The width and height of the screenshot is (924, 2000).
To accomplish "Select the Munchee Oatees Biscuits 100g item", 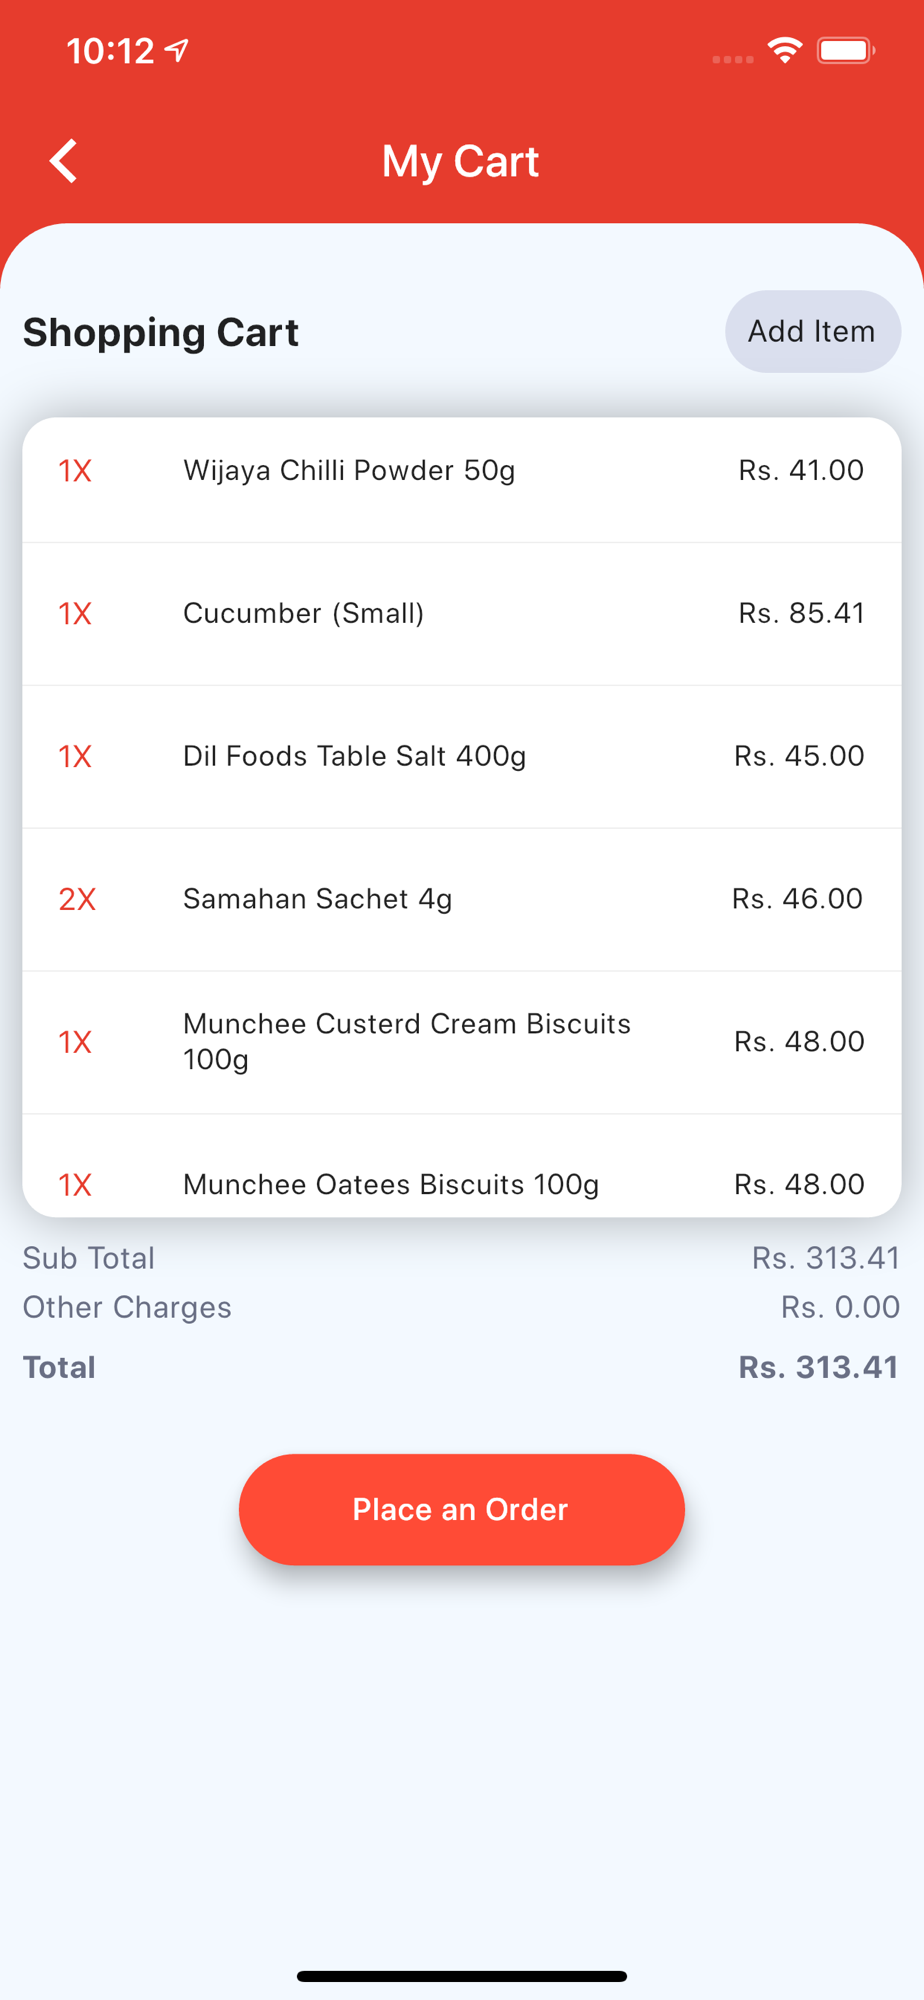I will coord(462,1167).
